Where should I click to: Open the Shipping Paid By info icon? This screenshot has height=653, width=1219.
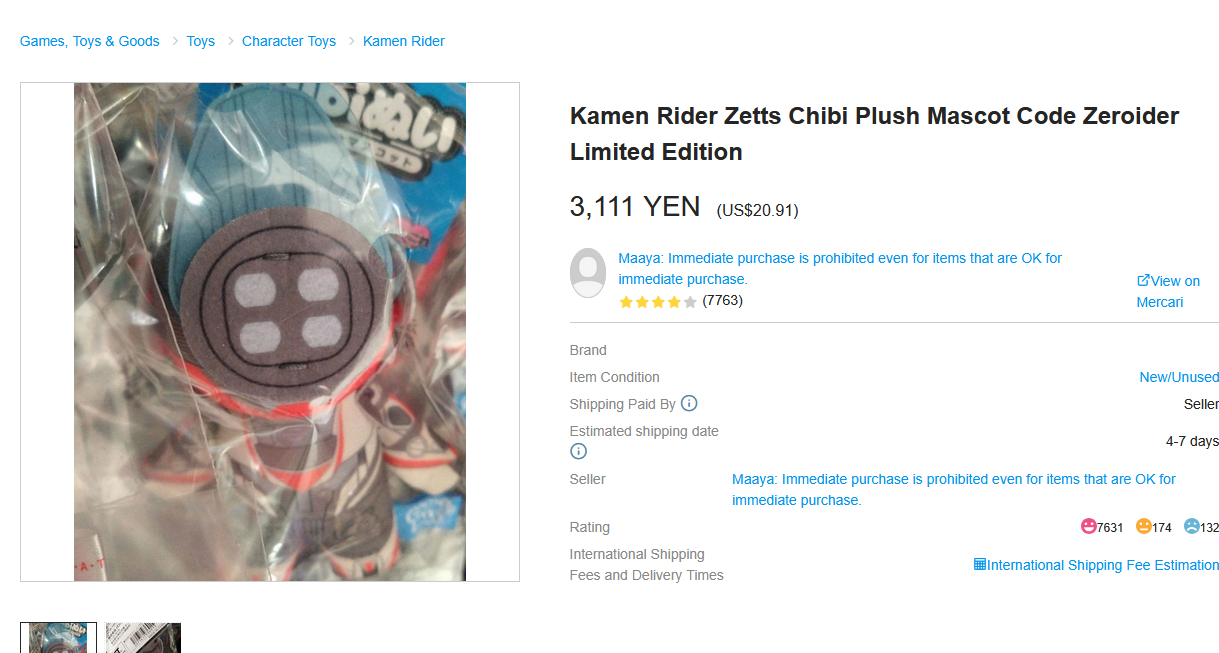coord(689,403)
